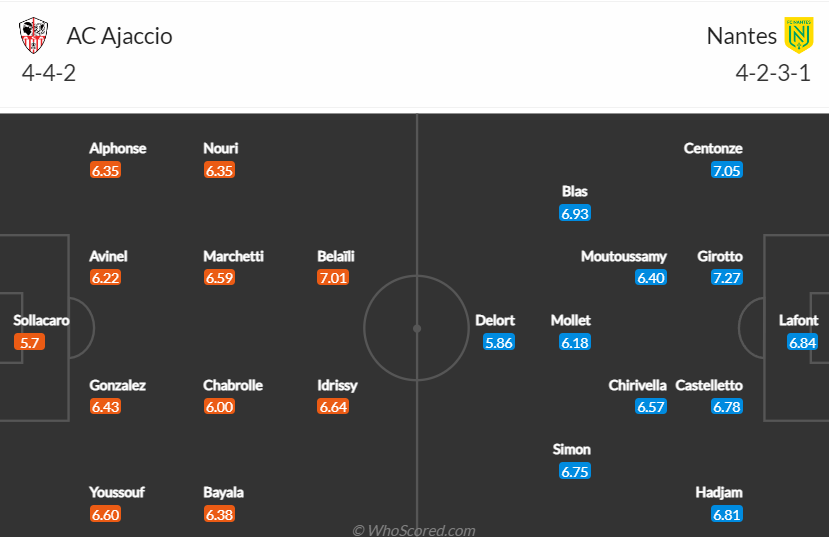Viewport: 829px width, 537px height.
Task: Select Hadjam's 6.81 rating badge
Action: point(726,514)
